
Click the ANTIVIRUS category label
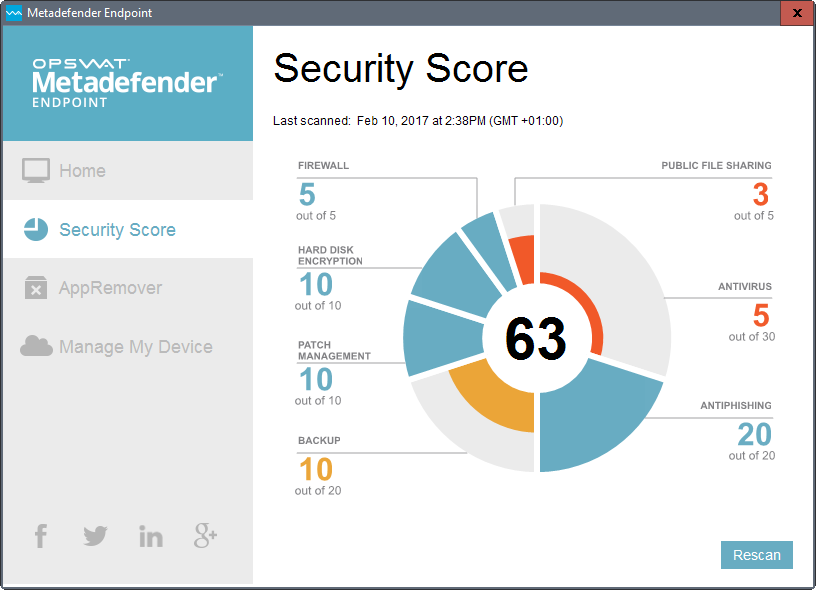tap(745, 287)
